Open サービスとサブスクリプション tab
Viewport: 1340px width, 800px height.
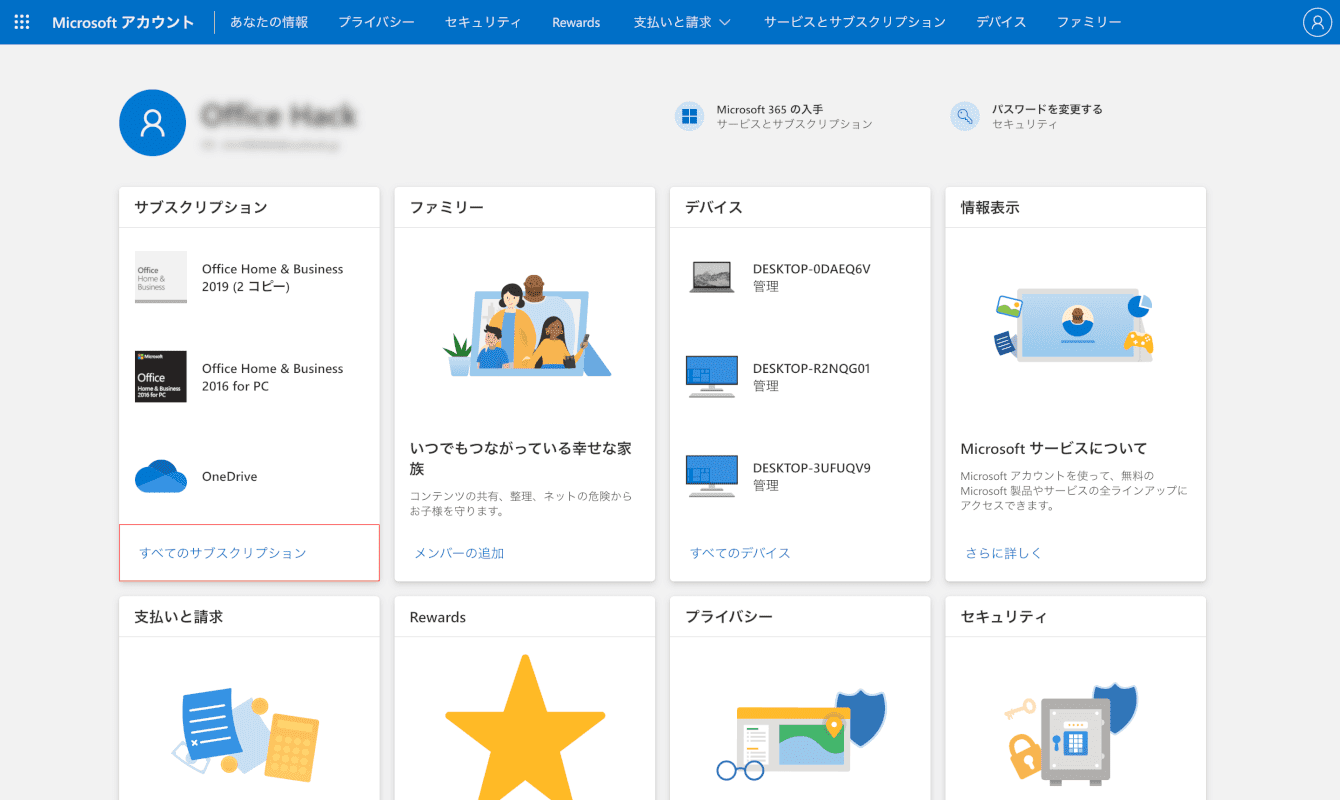coord(855,22)
